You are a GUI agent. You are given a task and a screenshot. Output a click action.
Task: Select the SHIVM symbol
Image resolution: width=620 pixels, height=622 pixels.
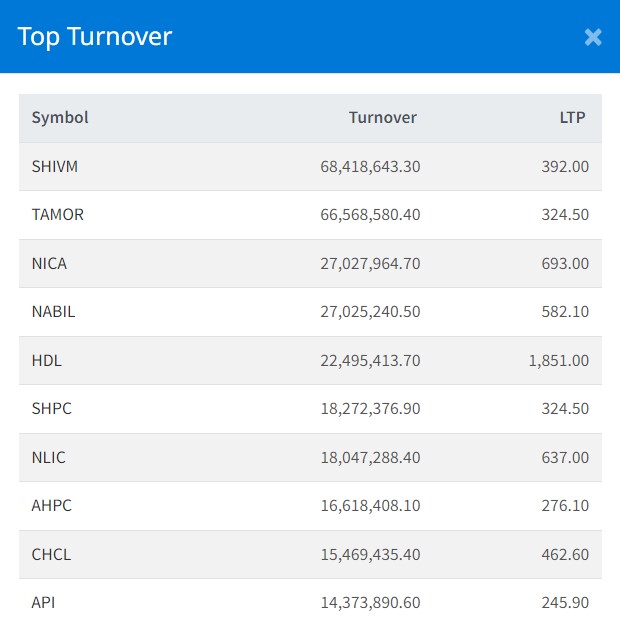(55, 166)
